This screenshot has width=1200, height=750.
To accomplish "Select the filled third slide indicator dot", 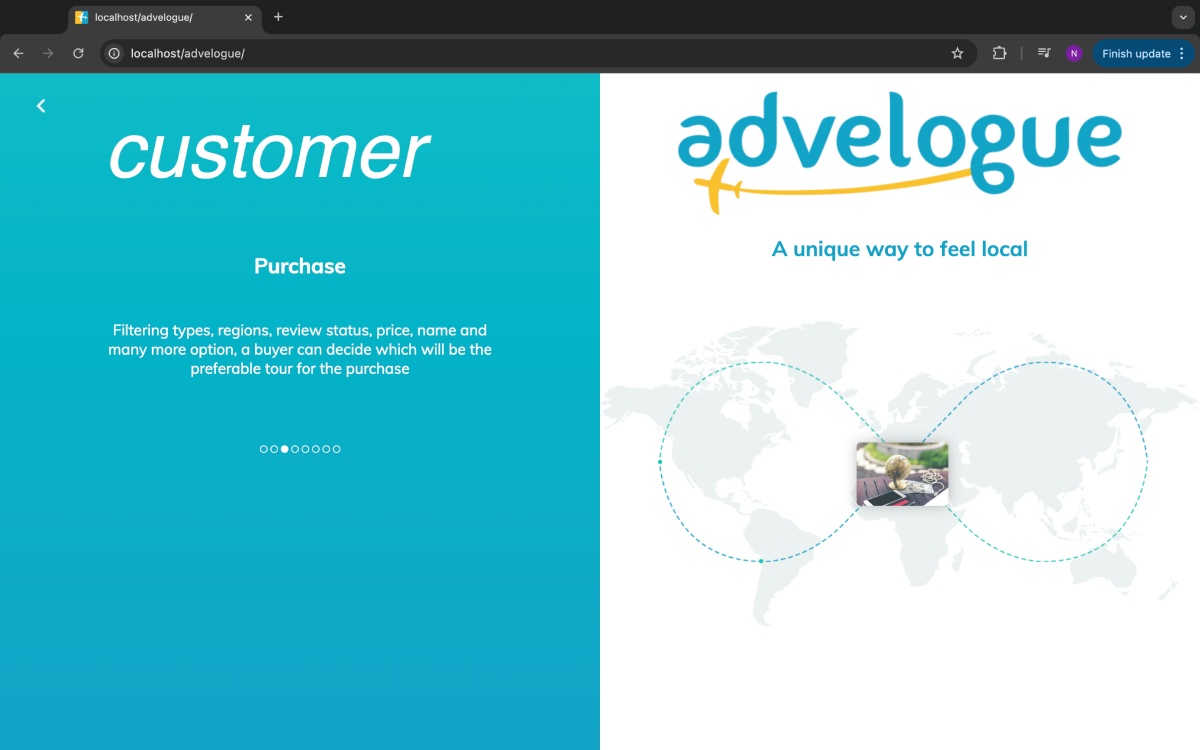I will pos(285,449).
